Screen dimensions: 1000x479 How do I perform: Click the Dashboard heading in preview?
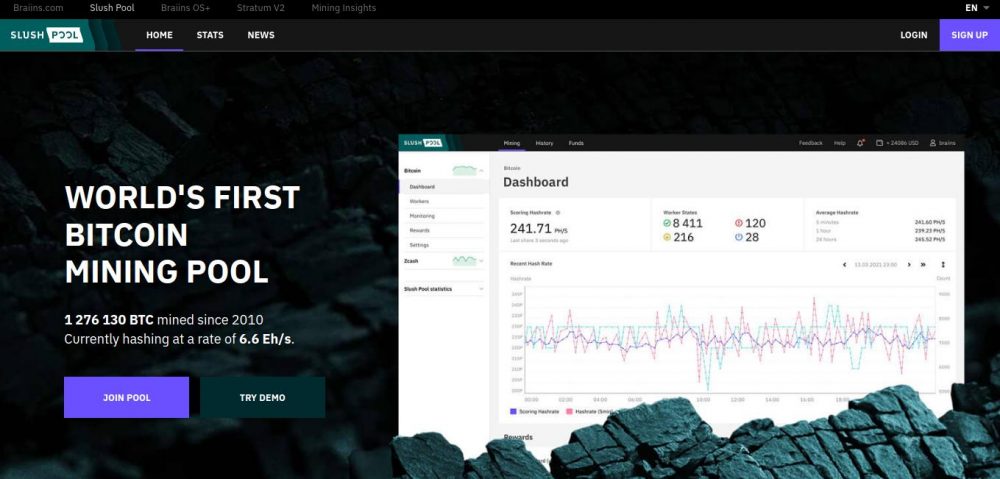click(x=536, y=182)
